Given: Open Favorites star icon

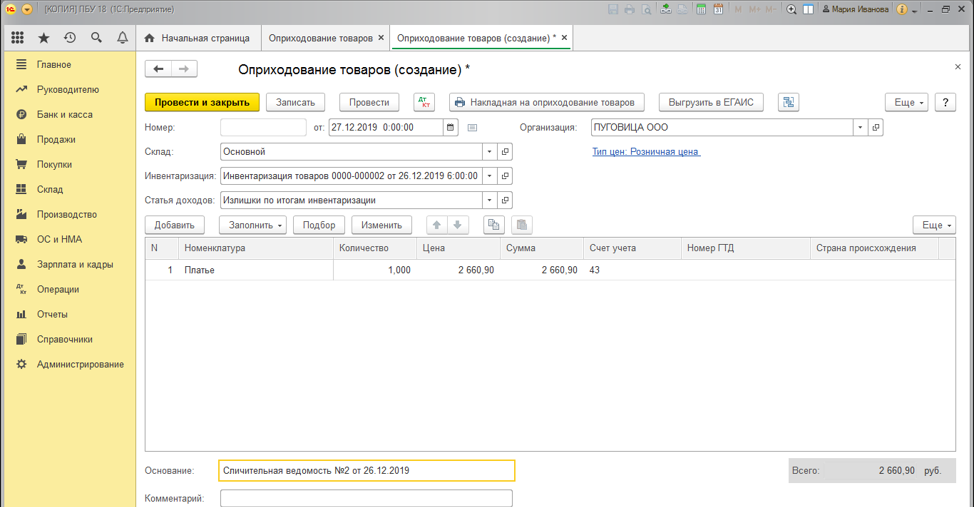Looking at the screenshot, I should pos(44,38).
